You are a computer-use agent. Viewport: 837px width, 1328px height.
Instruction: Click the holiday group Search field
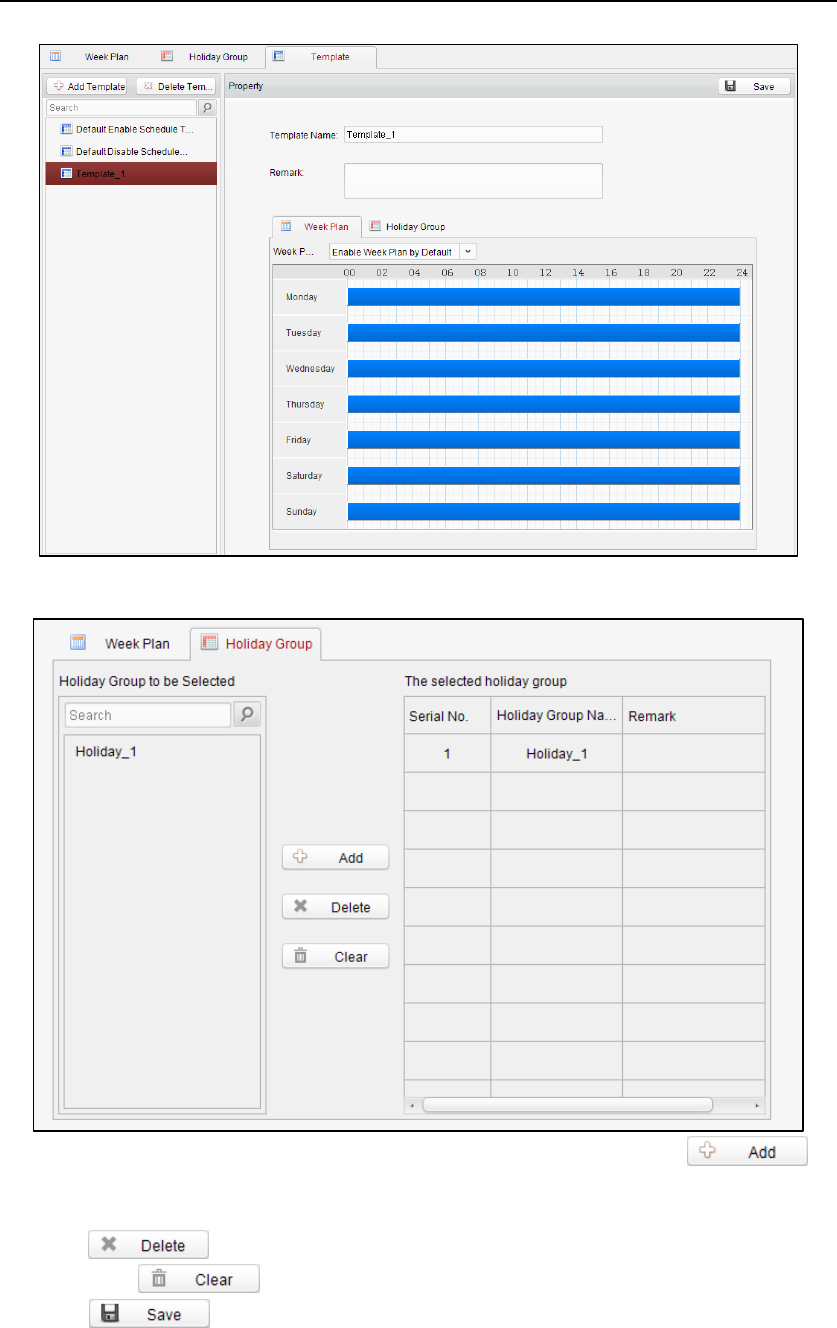point(148,715)
